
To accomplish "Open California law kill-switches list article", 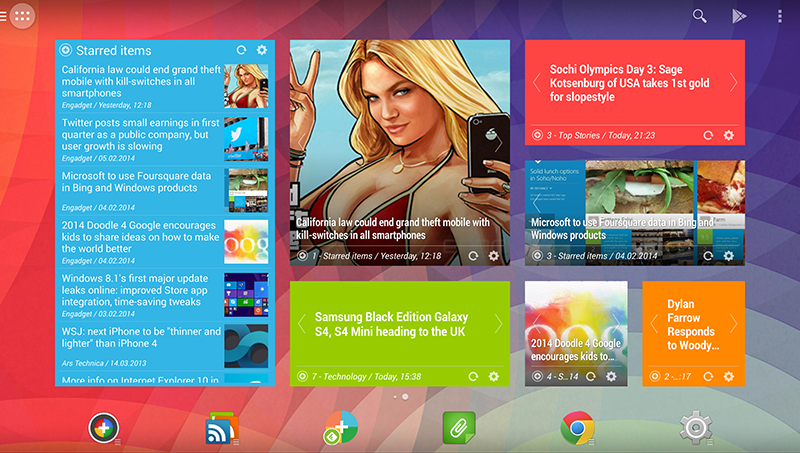I will pyautogui.click(x=165, y=87).
